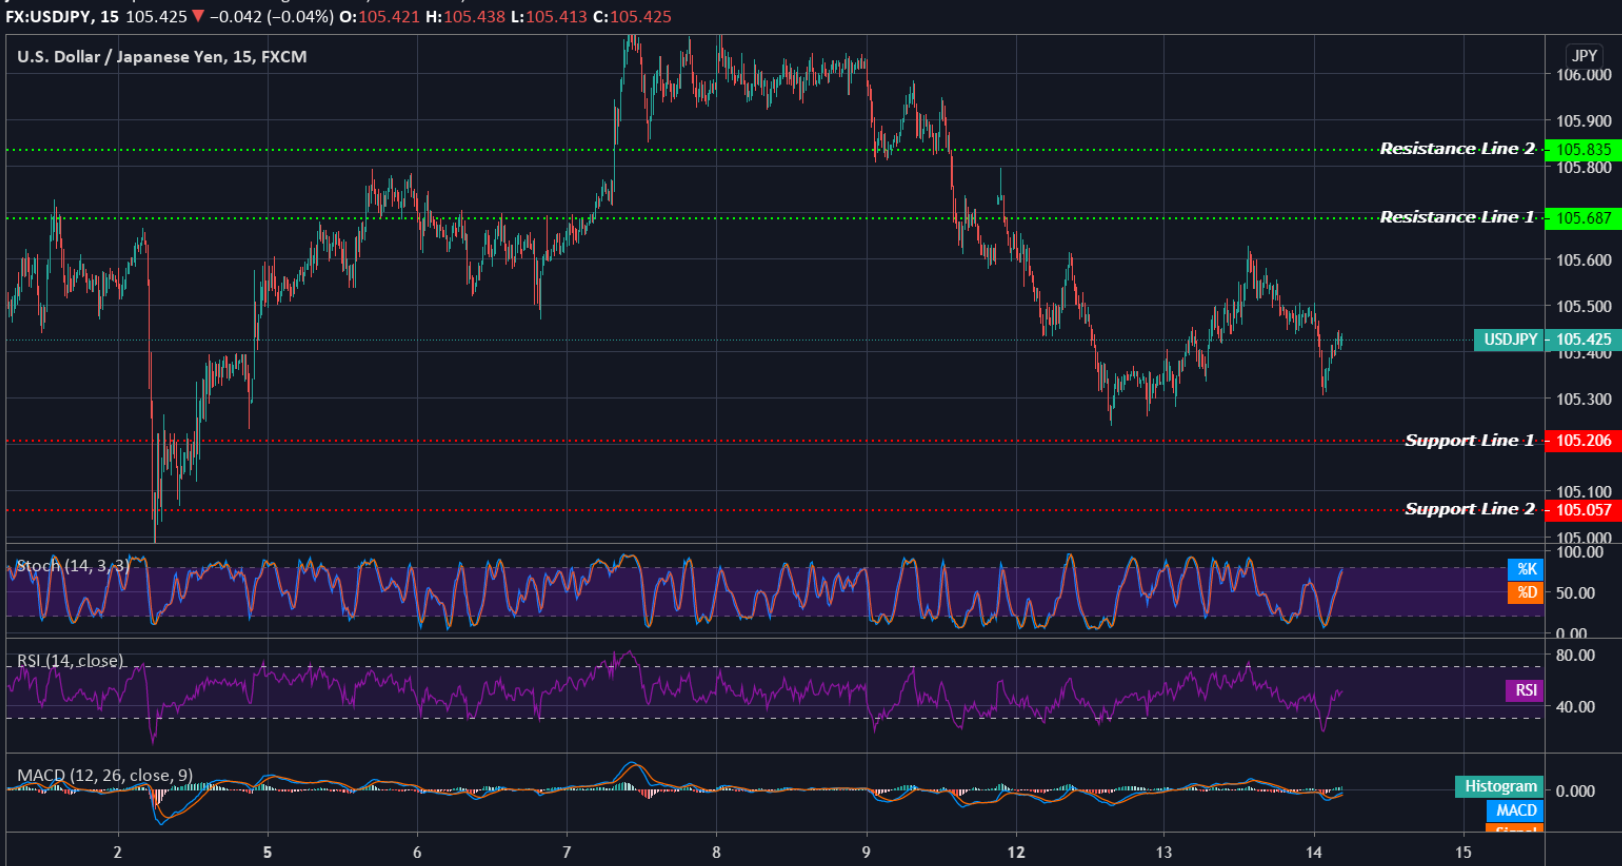Image resolution: width=1622 pixels, height=866 pixels.
Task: Click the C:105.425 close value in header
Action: click(x=632, y=17)
